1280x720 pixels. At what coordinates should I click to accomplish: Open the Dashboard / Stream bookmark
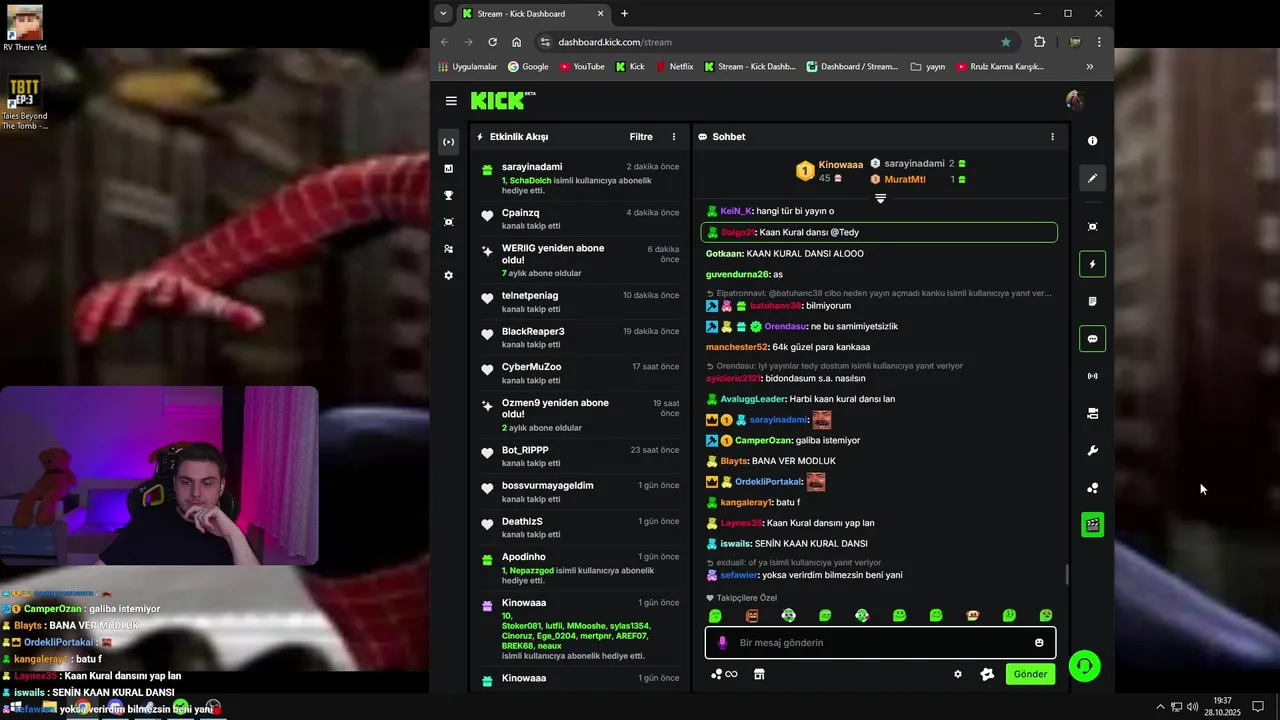tap(852, 67)
